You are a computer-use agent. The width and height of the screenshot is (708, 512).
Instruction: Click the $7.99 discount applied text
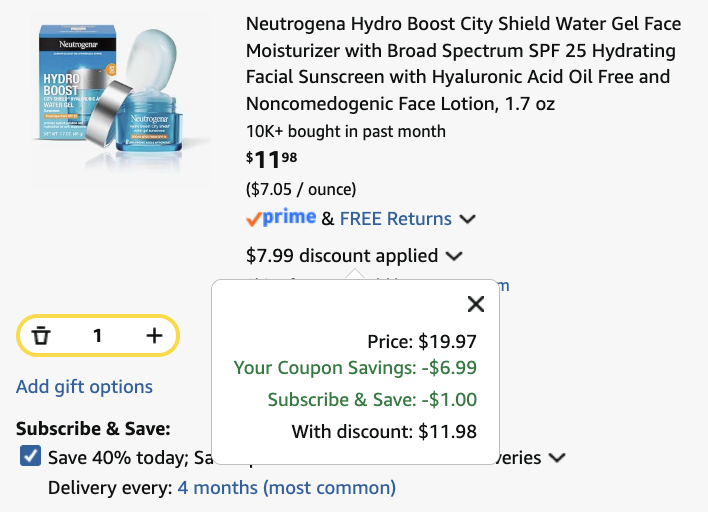(x=342, y=256)
